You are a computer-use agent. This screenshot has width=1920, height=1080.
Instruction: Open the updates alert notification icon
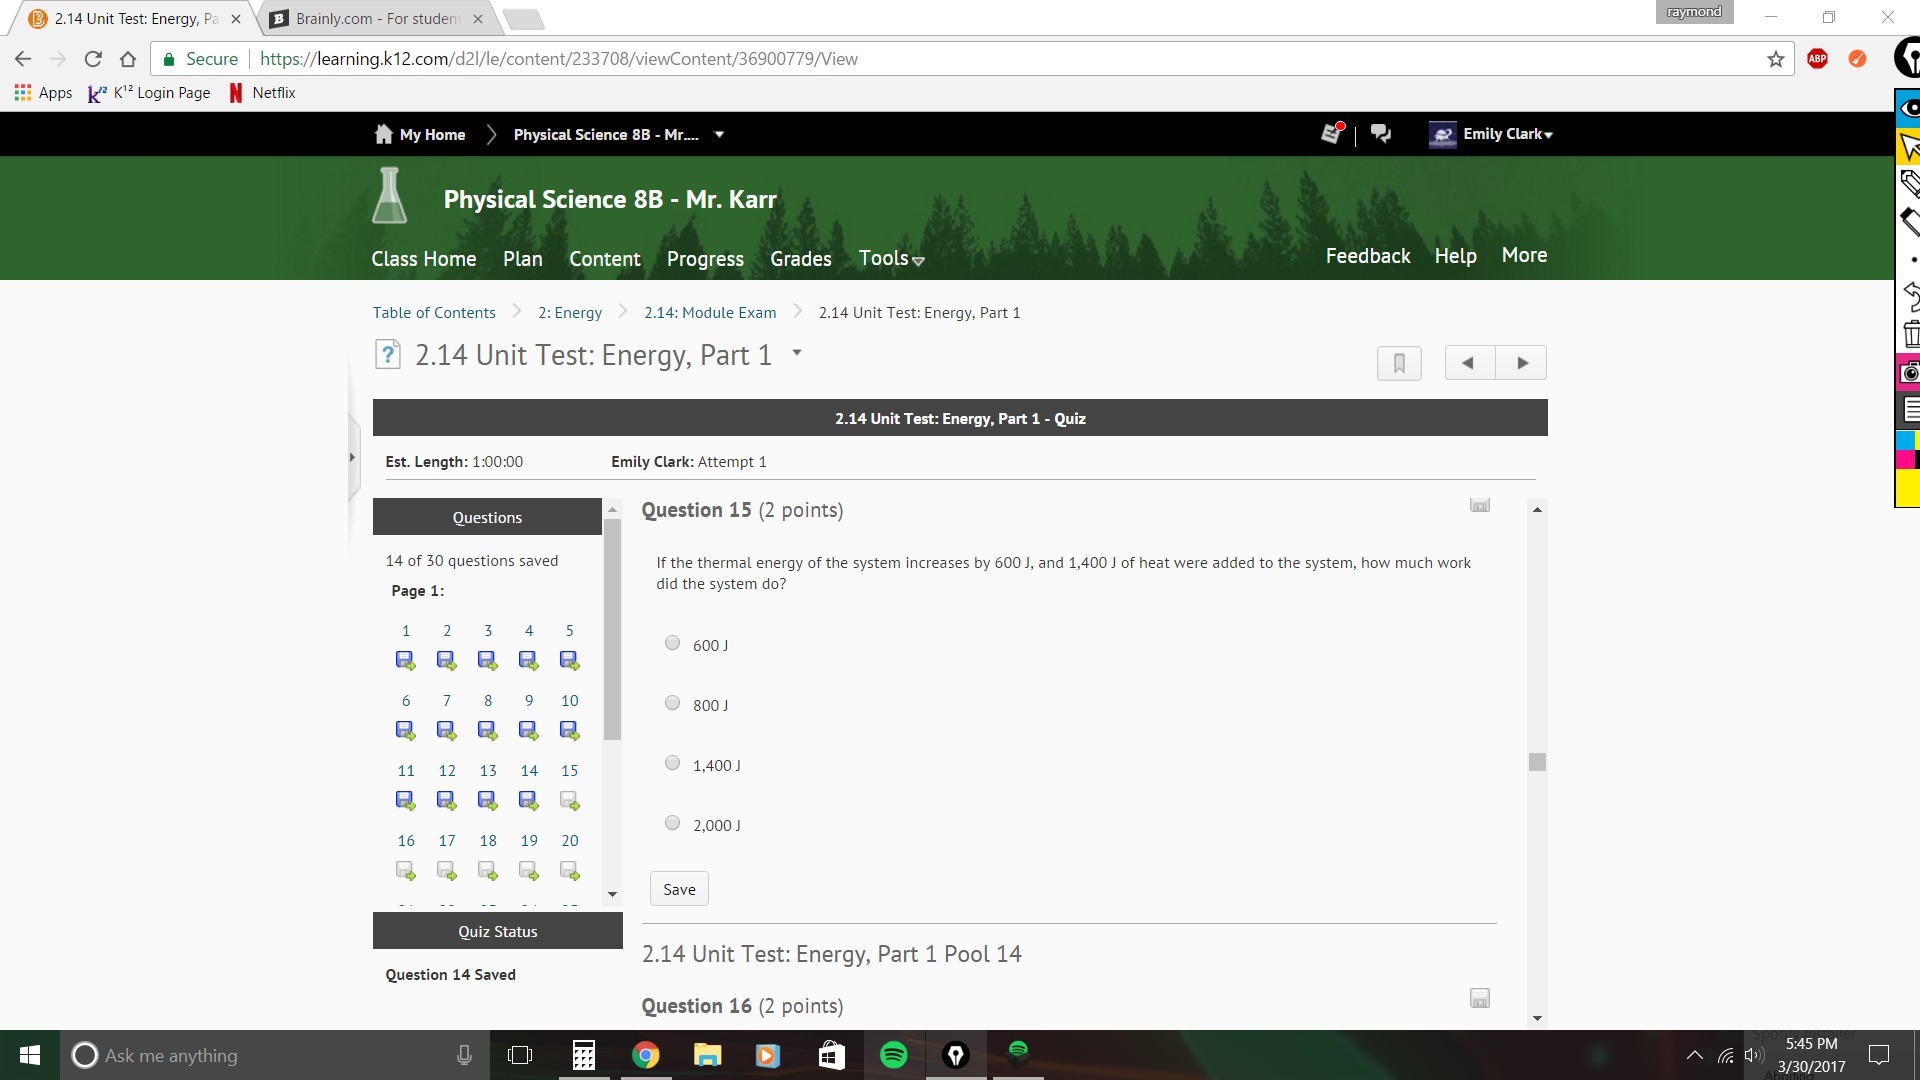click(1331, 134)
